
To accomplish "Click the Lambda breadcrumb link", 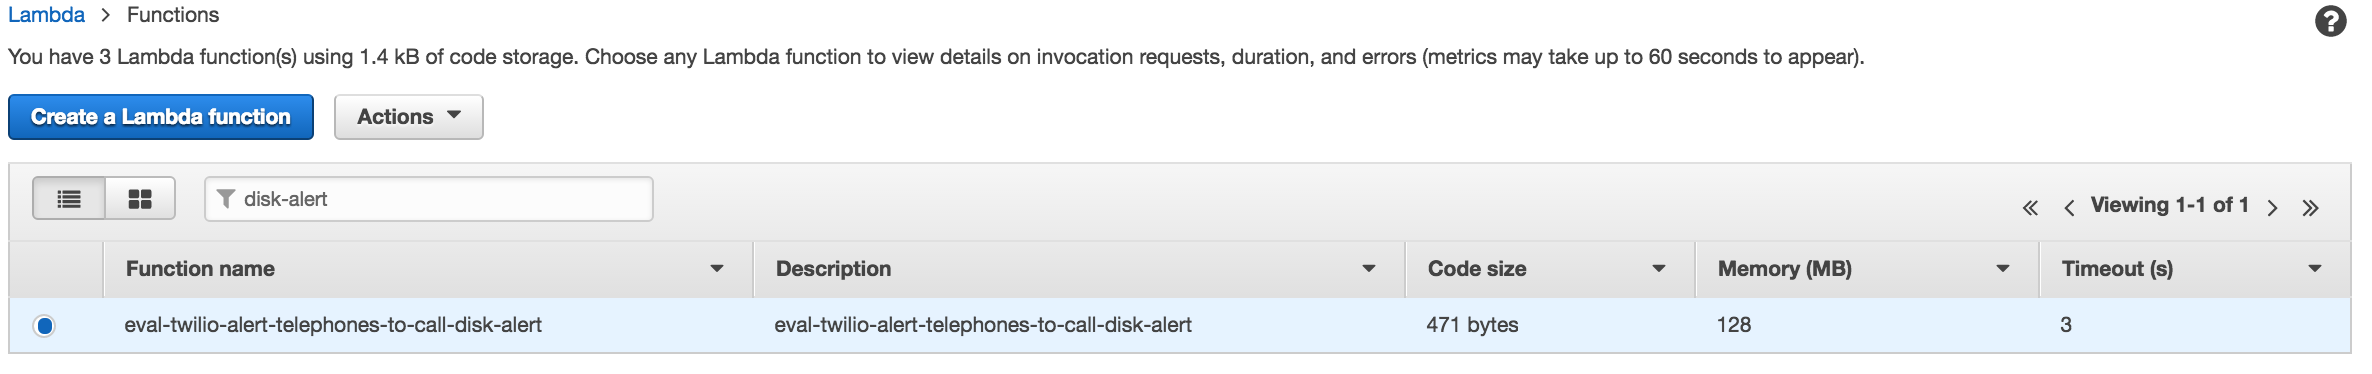I will 46,15.
